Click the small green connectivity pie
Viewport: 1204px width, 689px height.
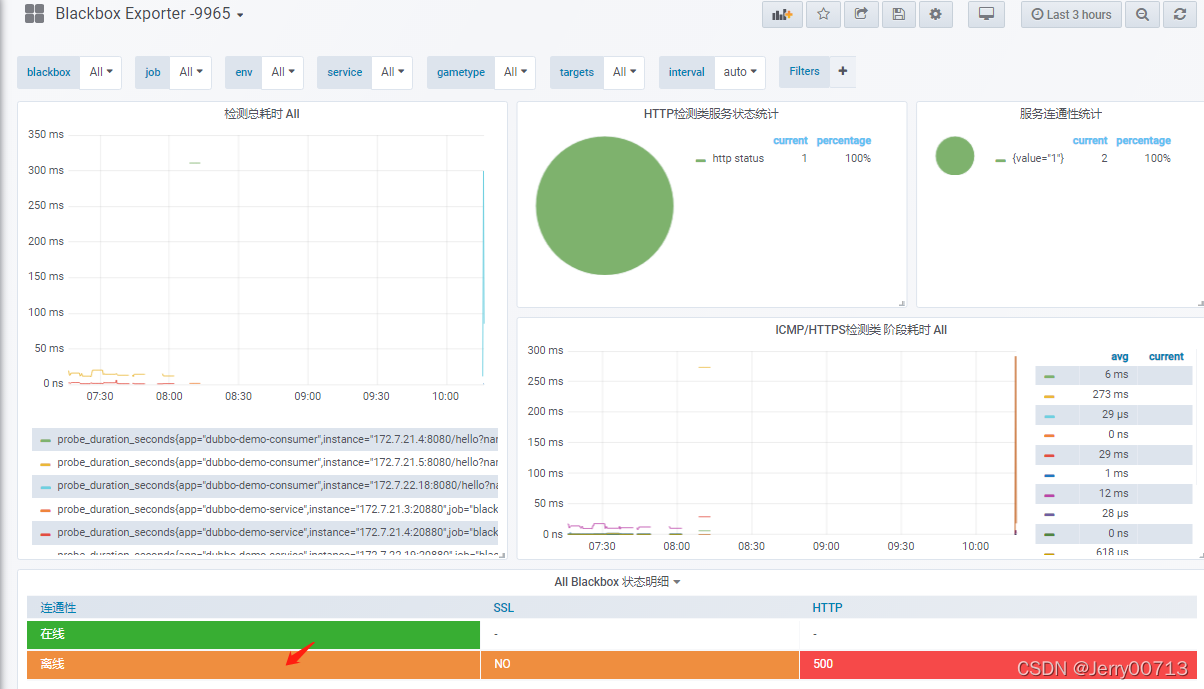[x=955, y=156]
